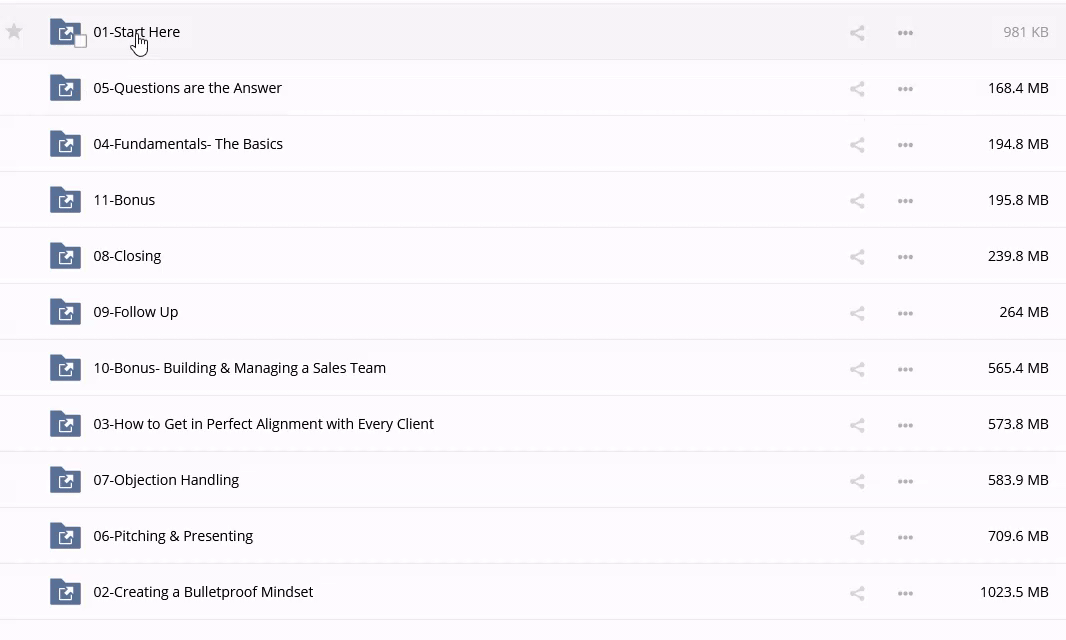Open more options for 05-Questions are the Answer
The image size is (1066, 640).
(x=905, y=89)
